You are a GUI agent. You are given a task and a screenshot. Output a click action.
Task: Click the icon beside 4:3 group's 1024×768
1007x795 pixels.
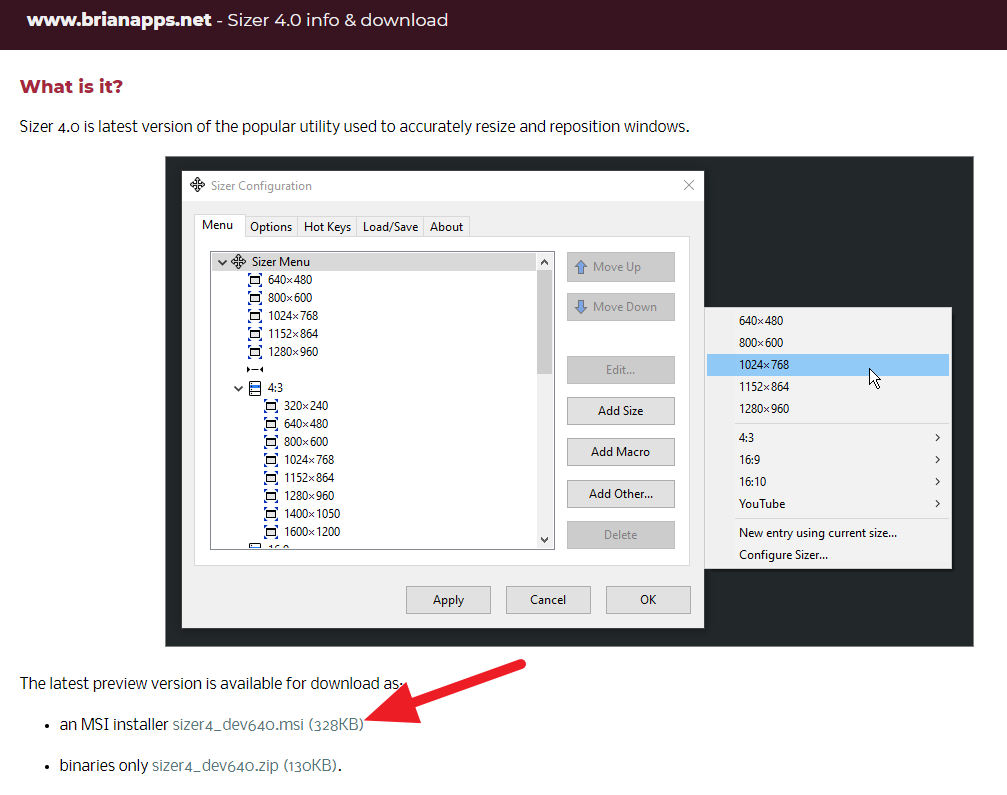tap(271, 460)
